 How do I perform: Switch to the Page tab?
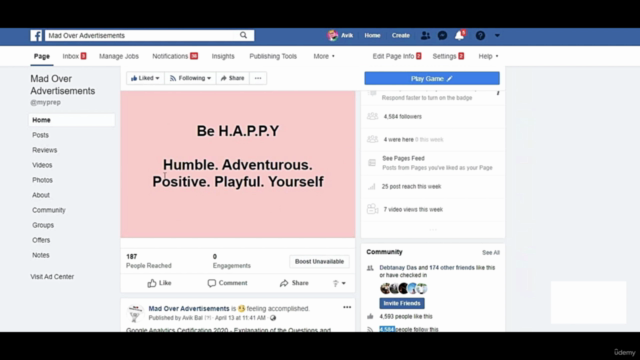[x=42, y=56]
